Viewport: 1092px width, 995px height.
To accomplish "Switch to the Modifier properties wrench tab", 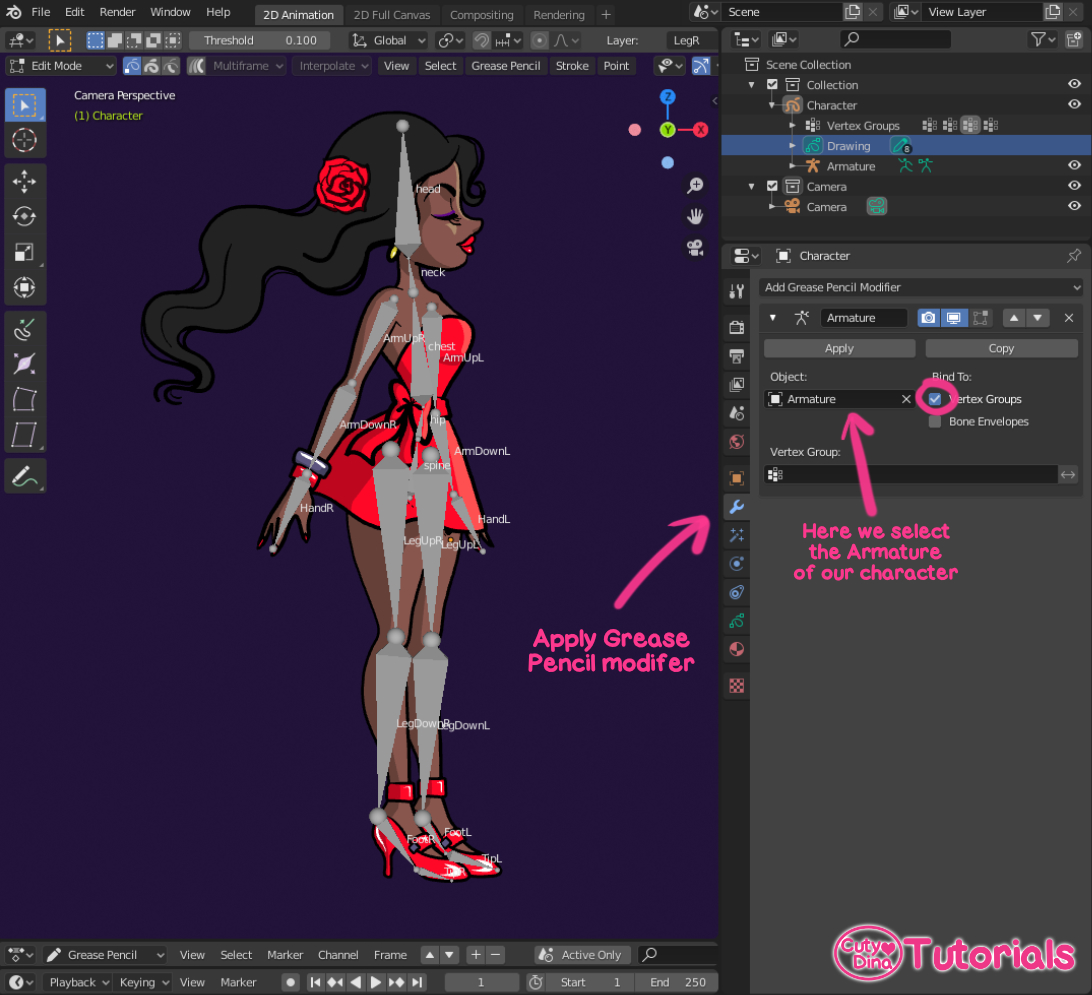I will tap(736, 507).
